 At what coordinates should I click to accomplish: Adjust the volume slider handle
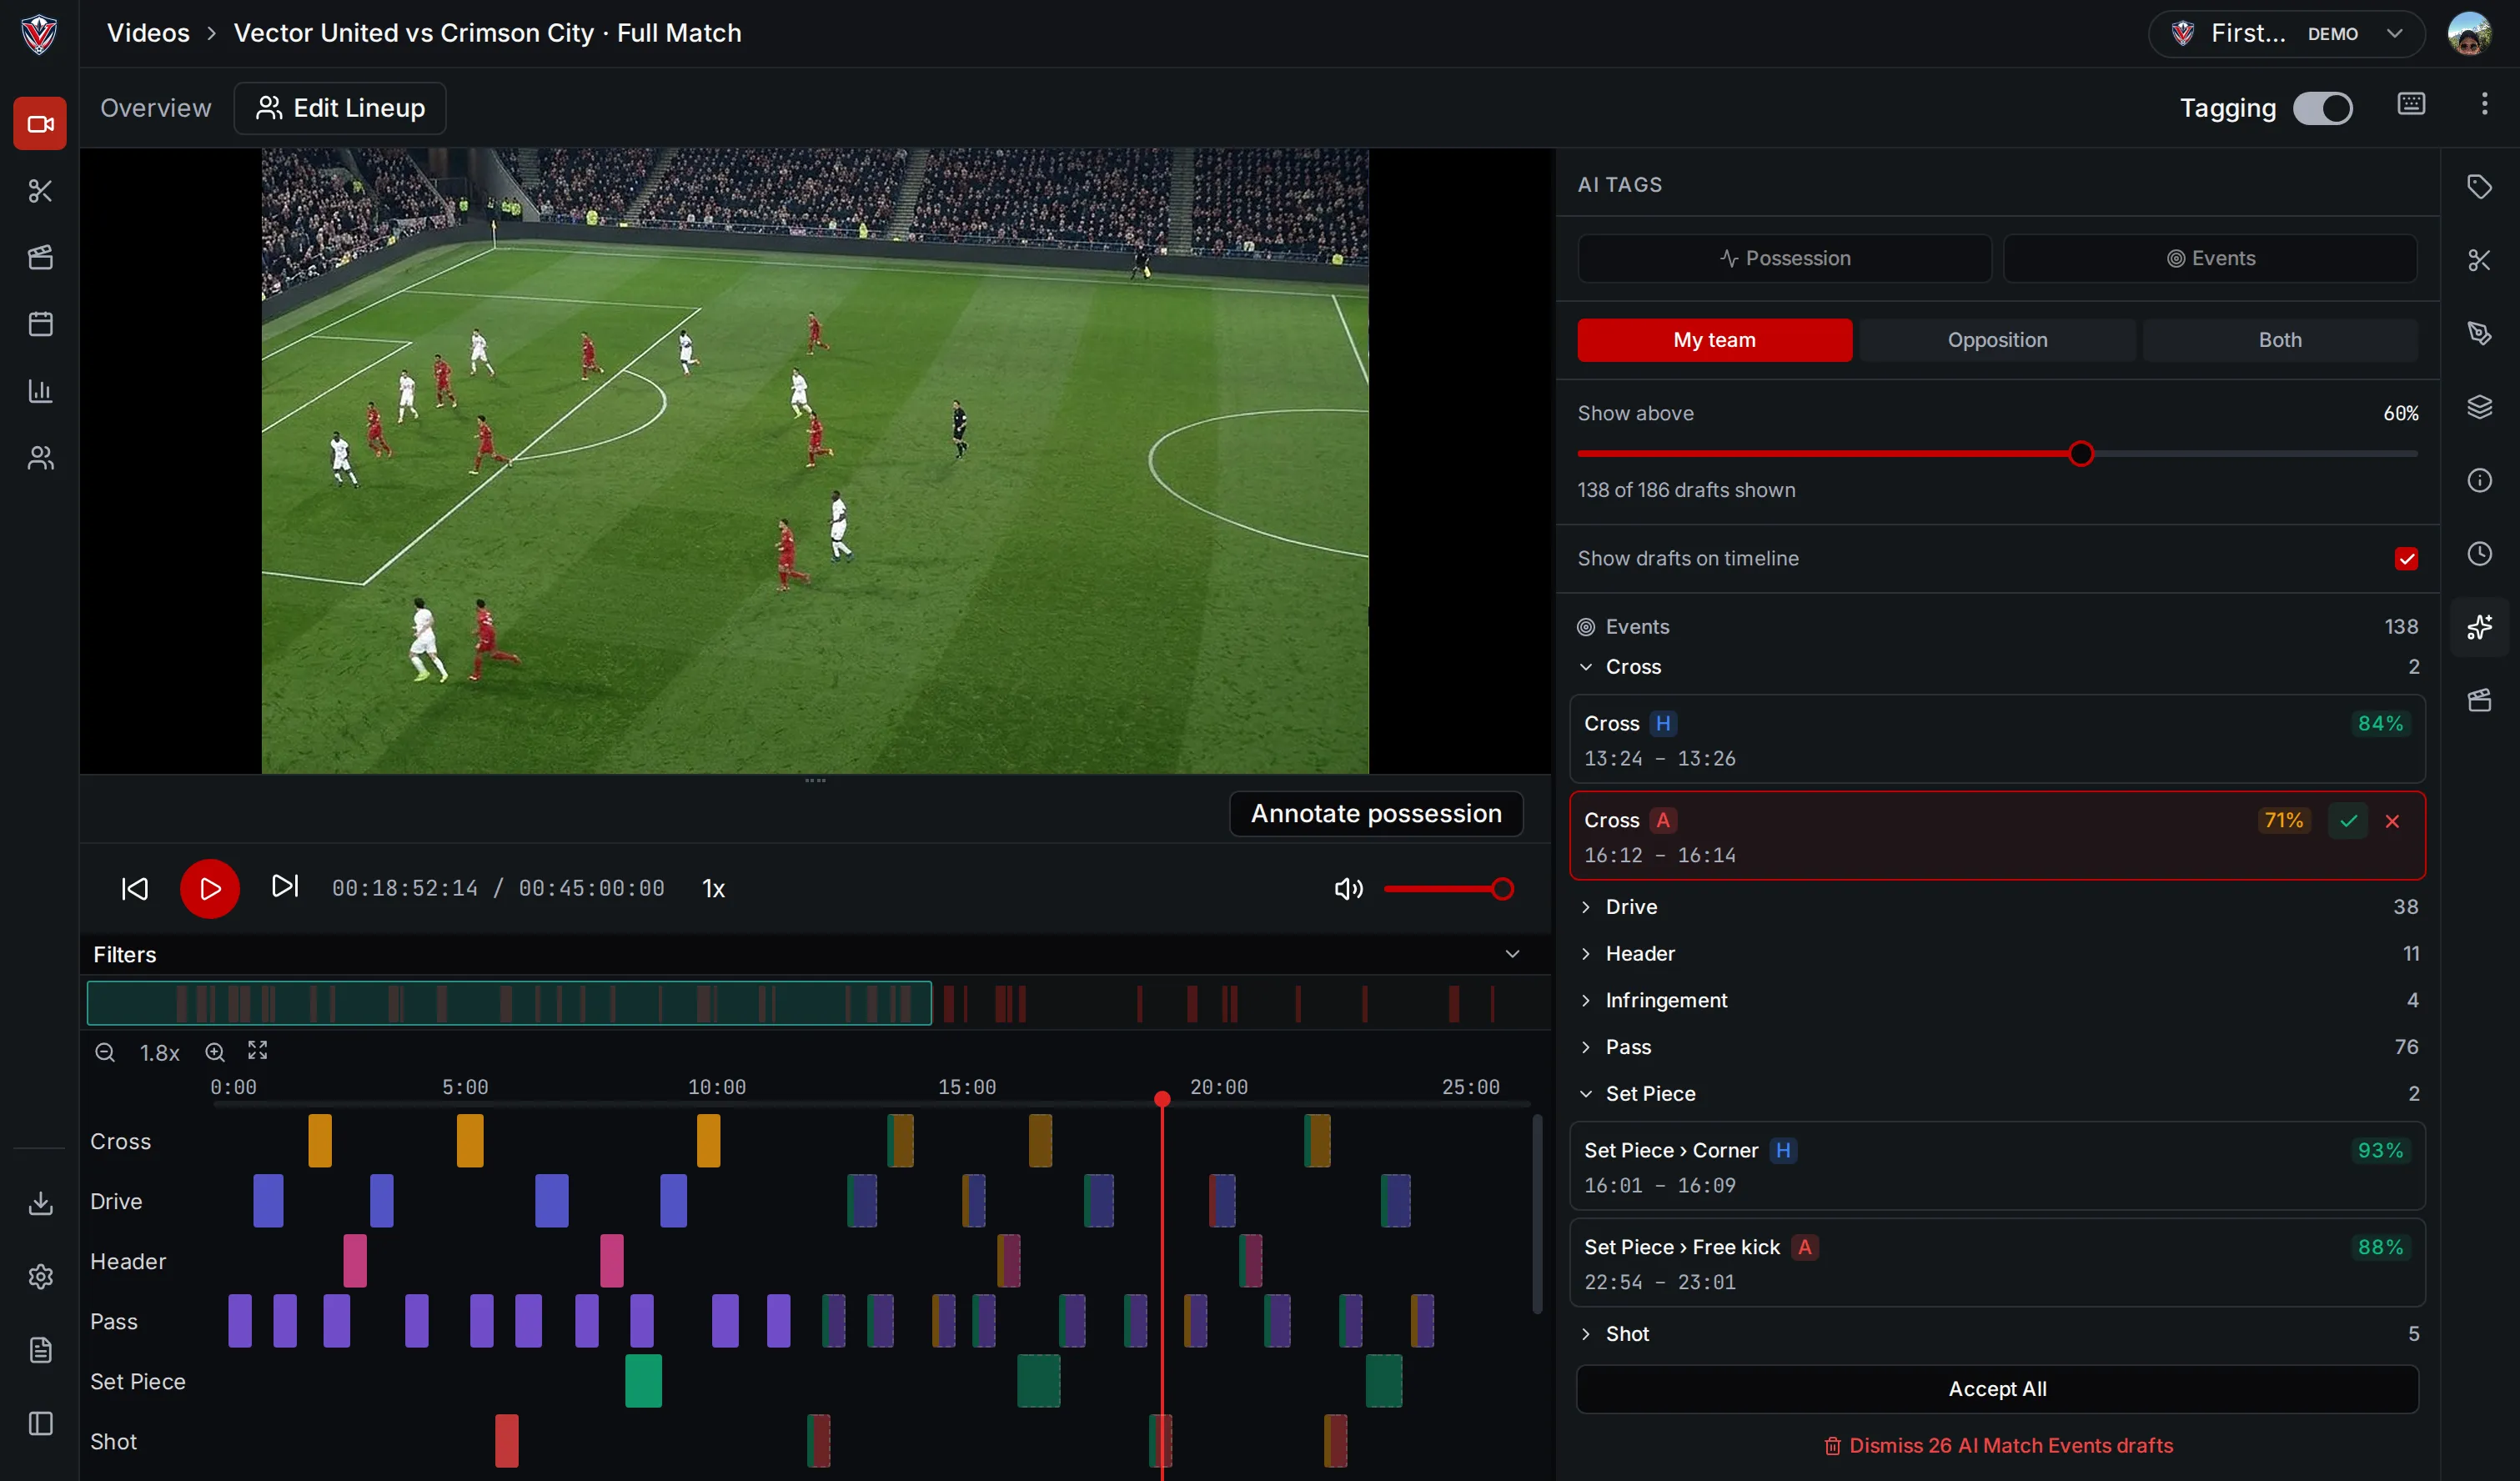coord(1502,889)
